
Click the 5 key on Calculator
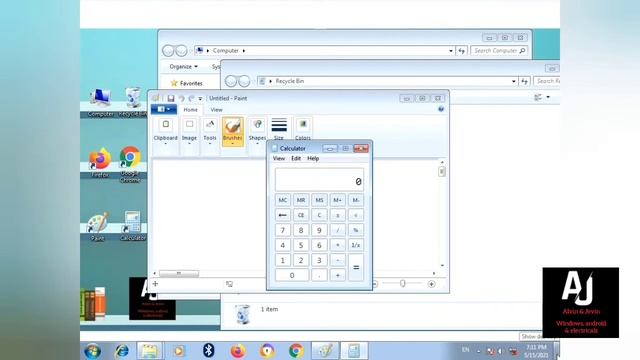pos(301,245)
